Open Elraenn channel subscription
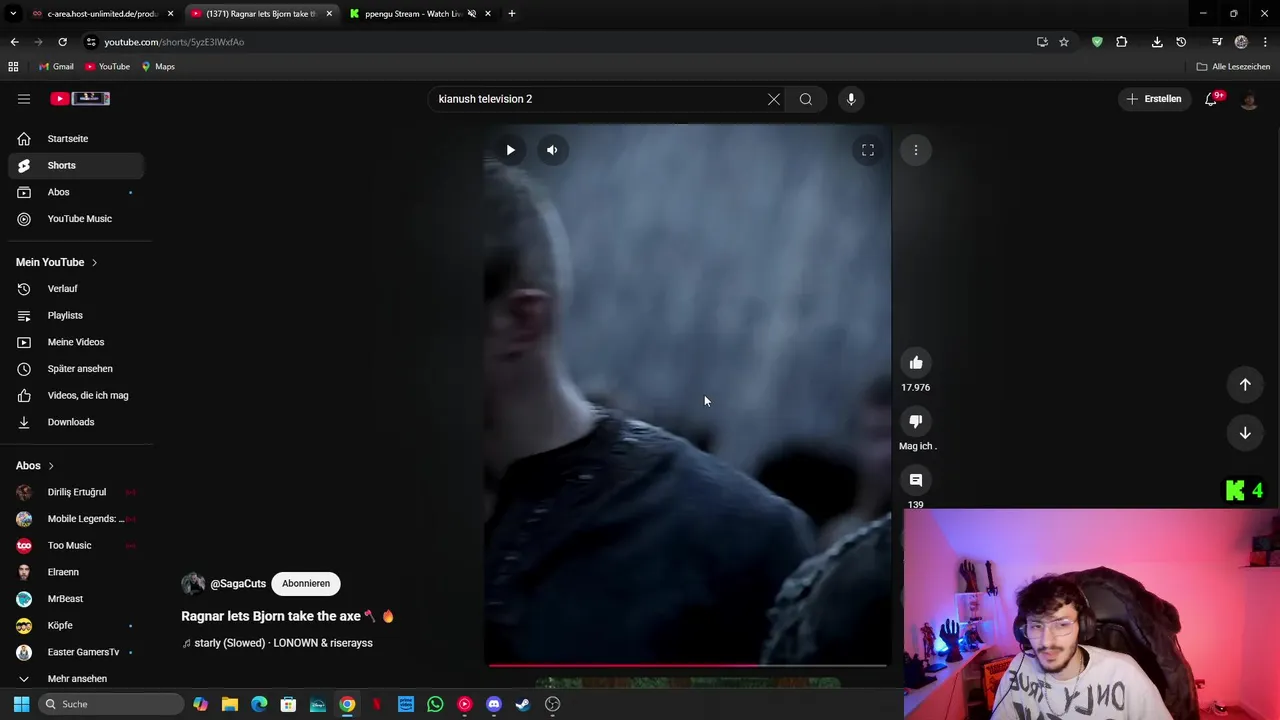Screen dimensions: 1280x720 [x=76, y=572]
